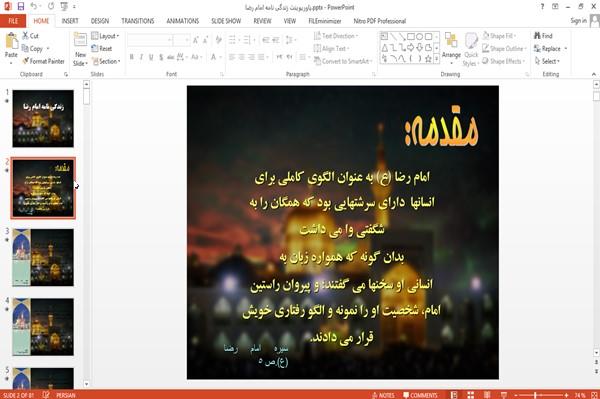Viewport: 600px width, 399px height.
Task: Toggle Italic formatting
Action: click(141, 57)
